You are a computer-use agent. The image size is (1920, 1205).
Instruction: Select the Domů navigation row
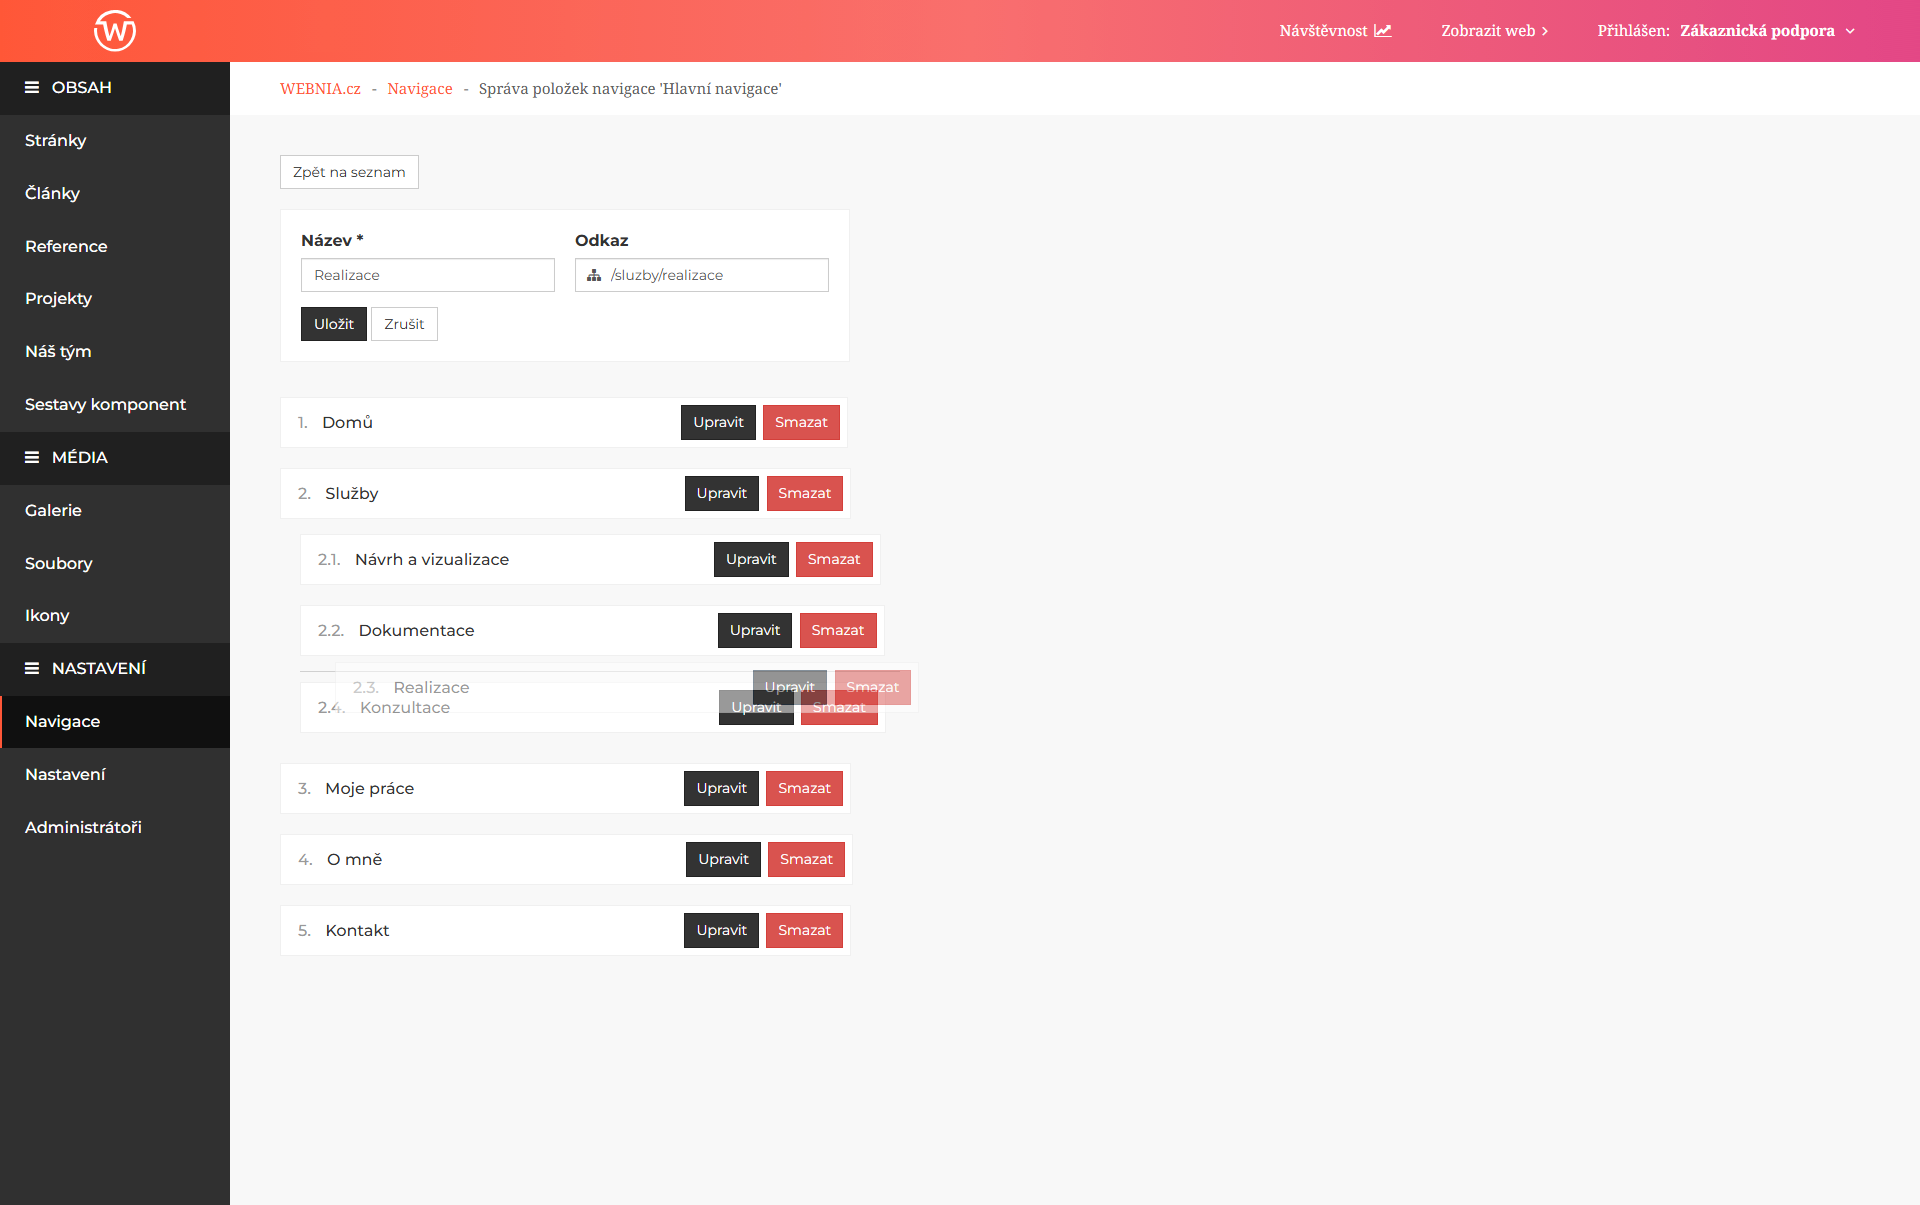564,422
